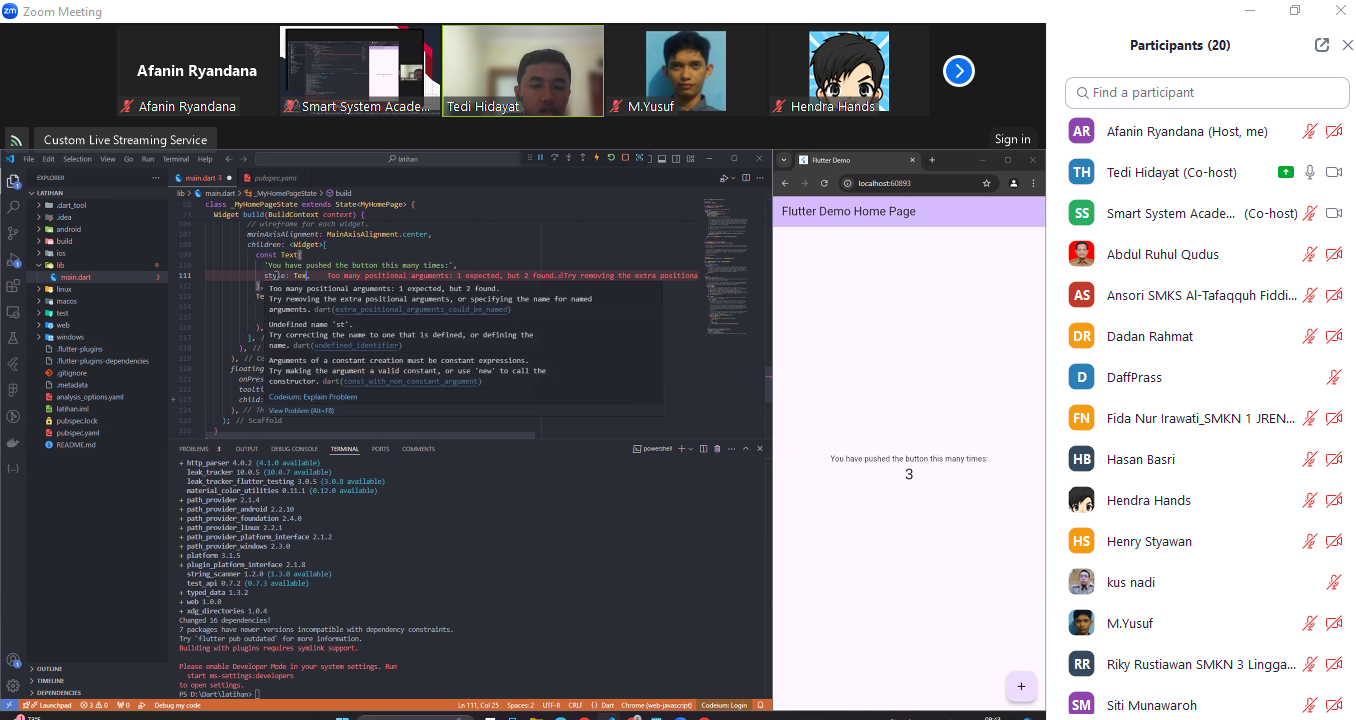This screenshot has height=720, width=1356.
Task: Open Chrome profile icon
Action: pyautogui.click(x=1013, y=183)
